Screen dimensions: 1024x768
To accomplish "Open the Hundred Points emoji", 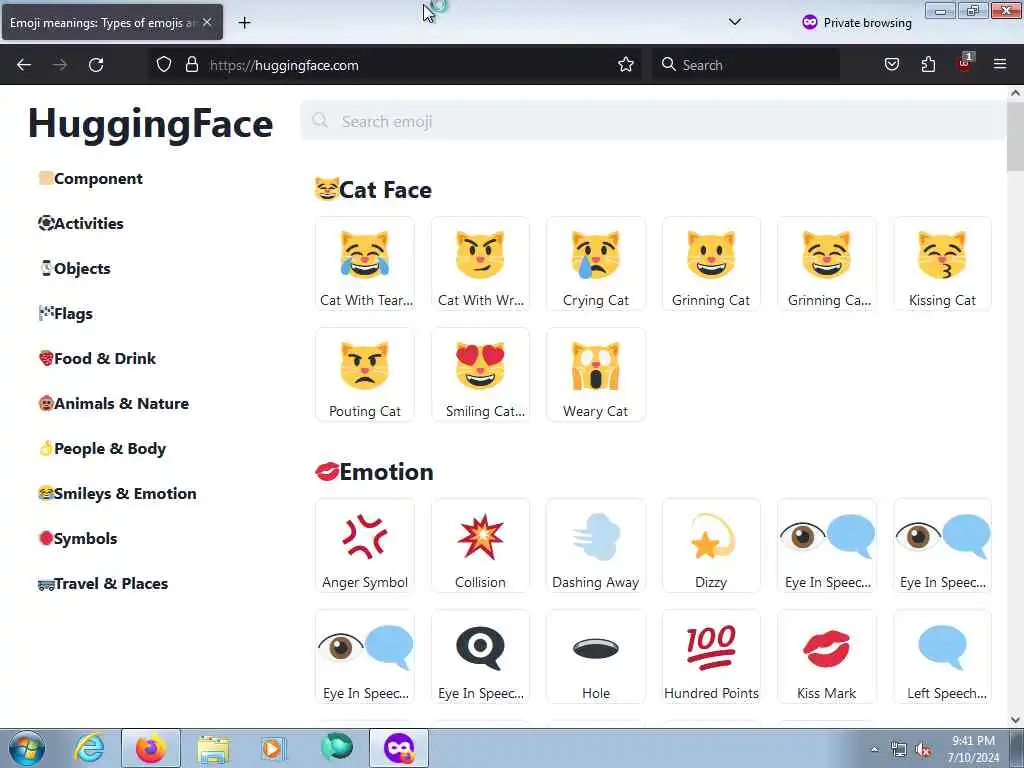I will (x=711, y=657).
